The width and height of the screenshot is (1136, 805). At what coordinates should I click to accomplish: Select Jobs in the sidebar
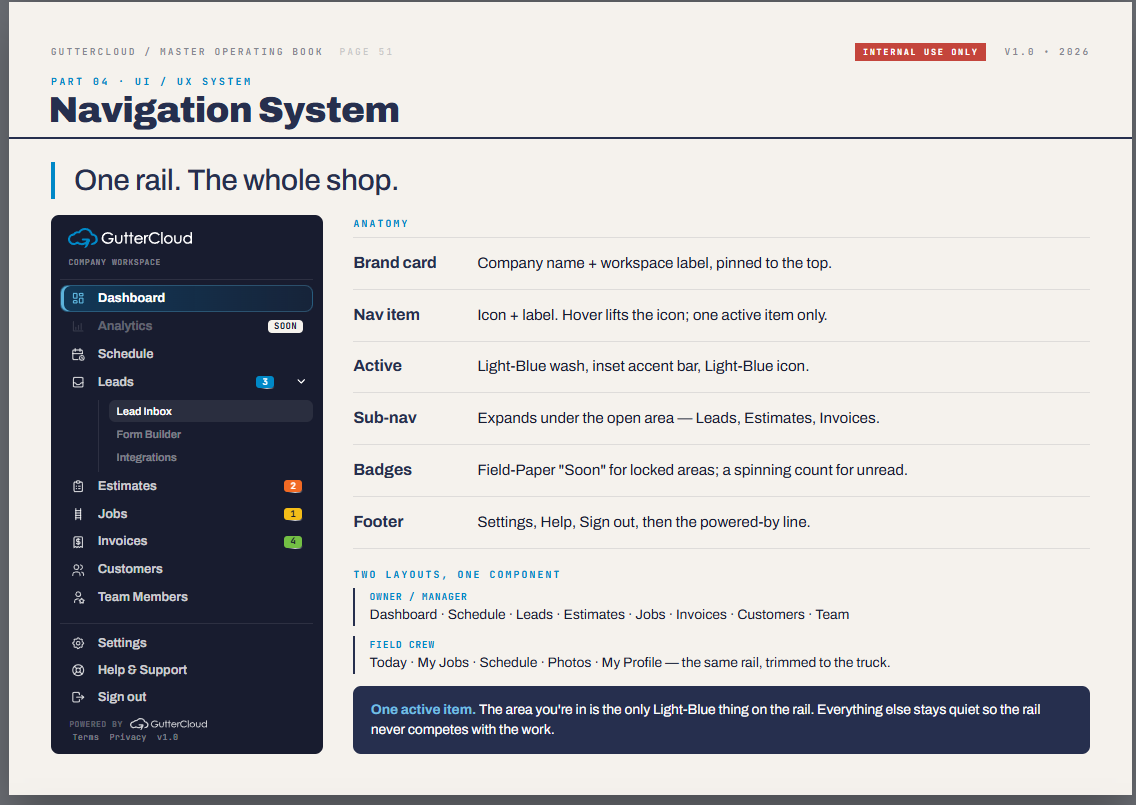[x=187, y=514]
